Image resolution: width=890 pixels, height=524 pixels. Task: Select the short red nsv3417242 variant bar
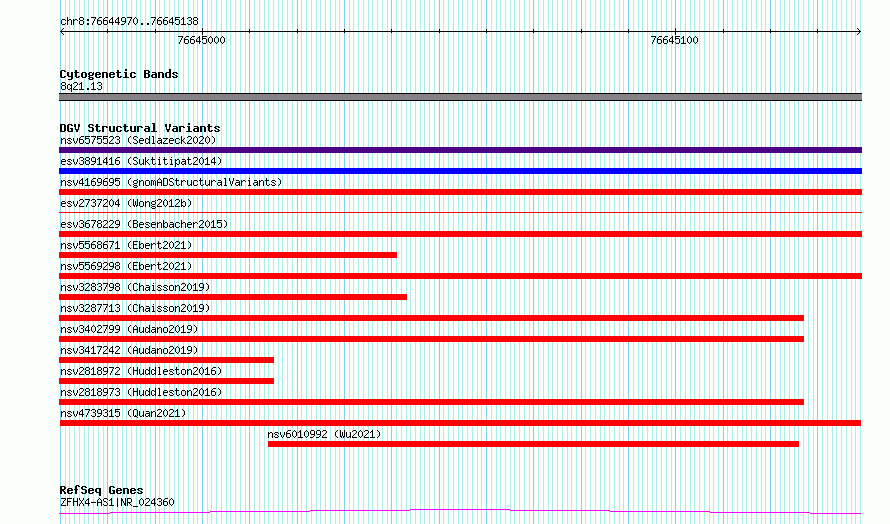tap(166, 360)
